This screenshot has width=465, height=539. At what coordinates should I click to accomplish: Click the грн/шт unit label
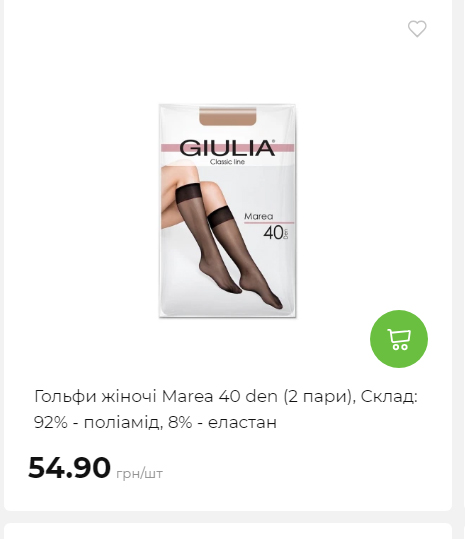[140, 474]
